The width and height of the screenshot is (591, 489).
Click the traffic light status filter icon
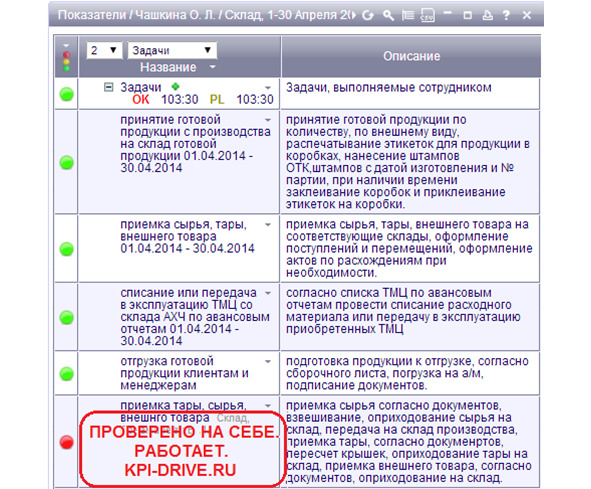tap(66, 57)
